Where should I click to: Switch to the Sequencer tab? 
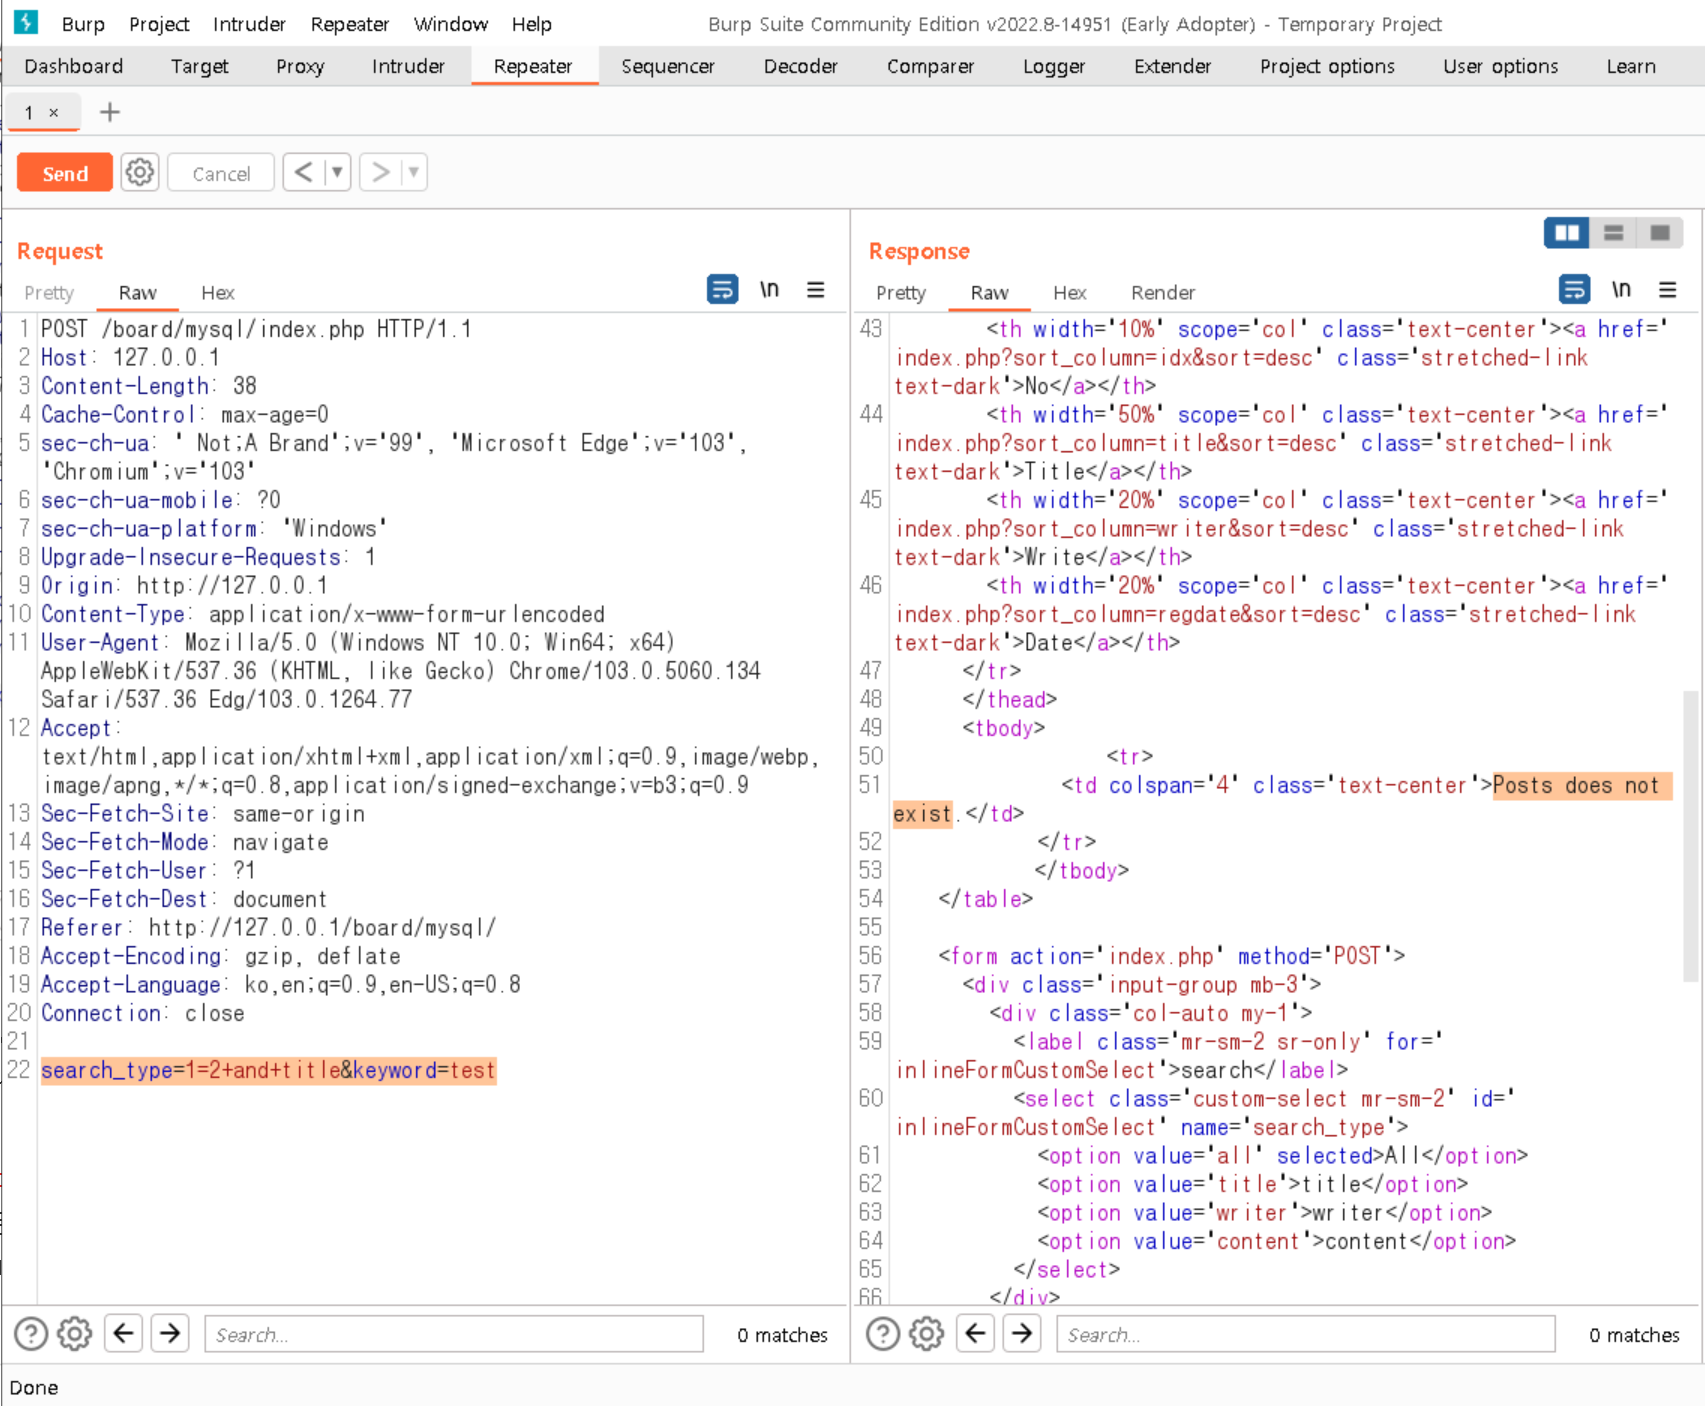[x=668, y=66]
